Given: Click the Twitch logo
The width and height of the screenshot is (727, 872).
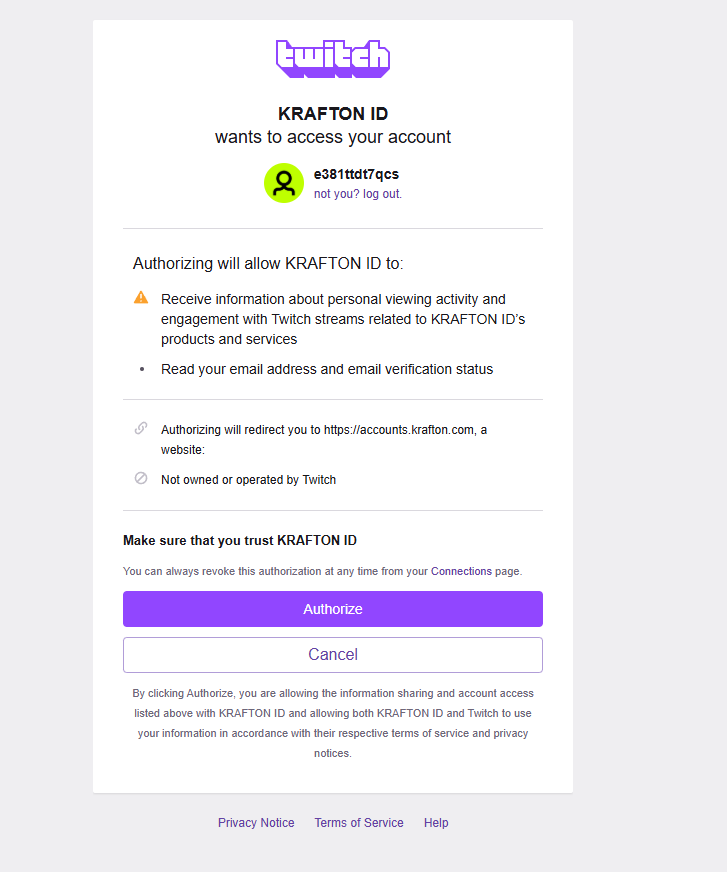Looking at the screenshot, I should pos(333,59).
